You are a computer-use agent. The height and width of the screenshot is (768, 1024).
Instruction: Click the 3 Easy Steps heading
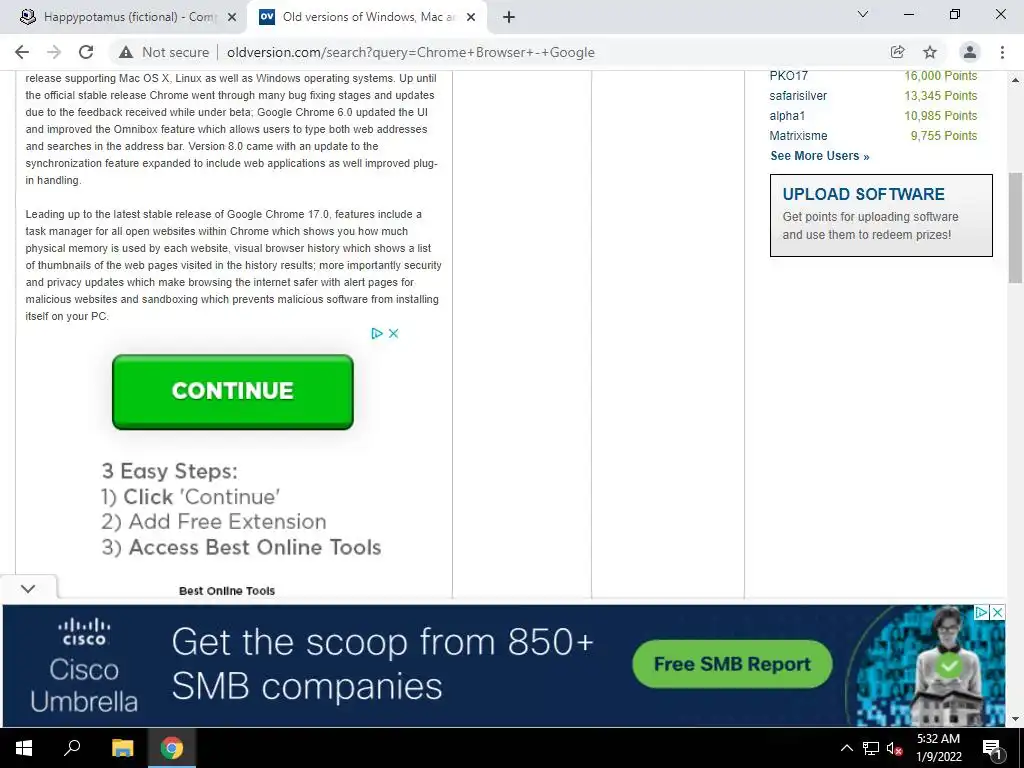pyautogui.click(x=169, y=471)
